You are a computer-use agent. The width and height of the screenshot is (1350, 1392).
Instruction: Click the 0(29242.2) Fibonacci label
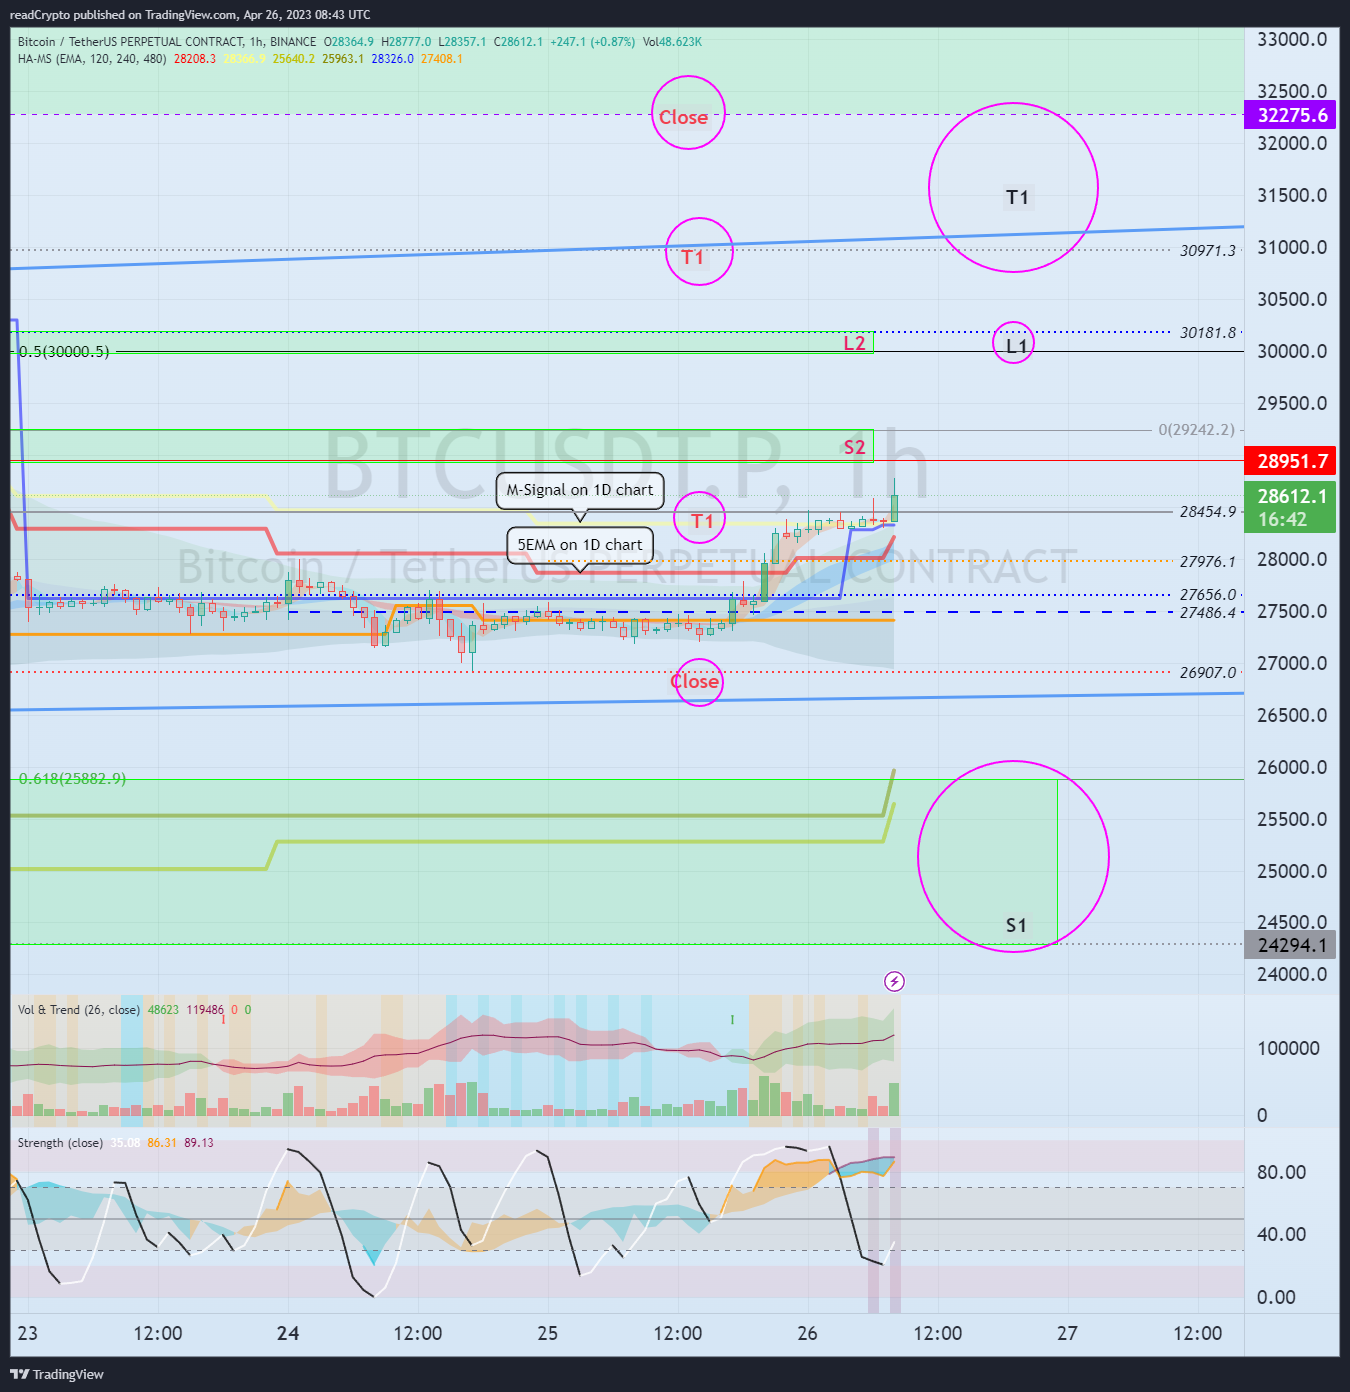1197,430
